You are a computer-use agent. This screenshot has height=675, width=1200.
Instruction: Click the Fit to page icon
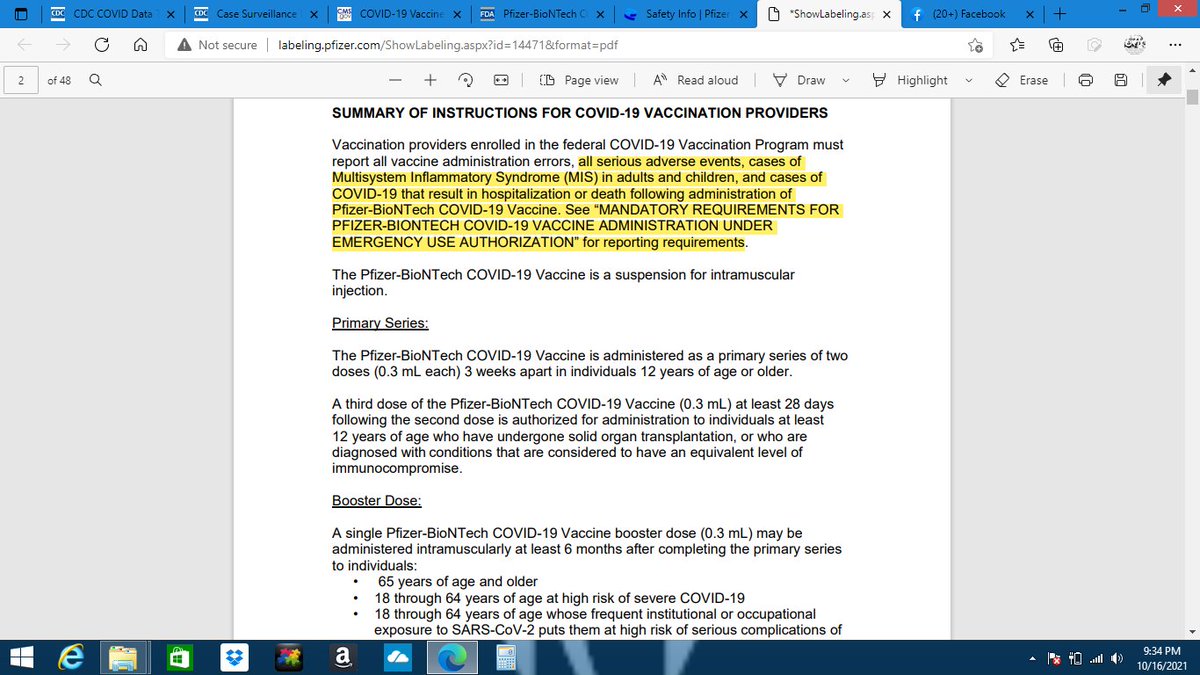pos(501,80)
